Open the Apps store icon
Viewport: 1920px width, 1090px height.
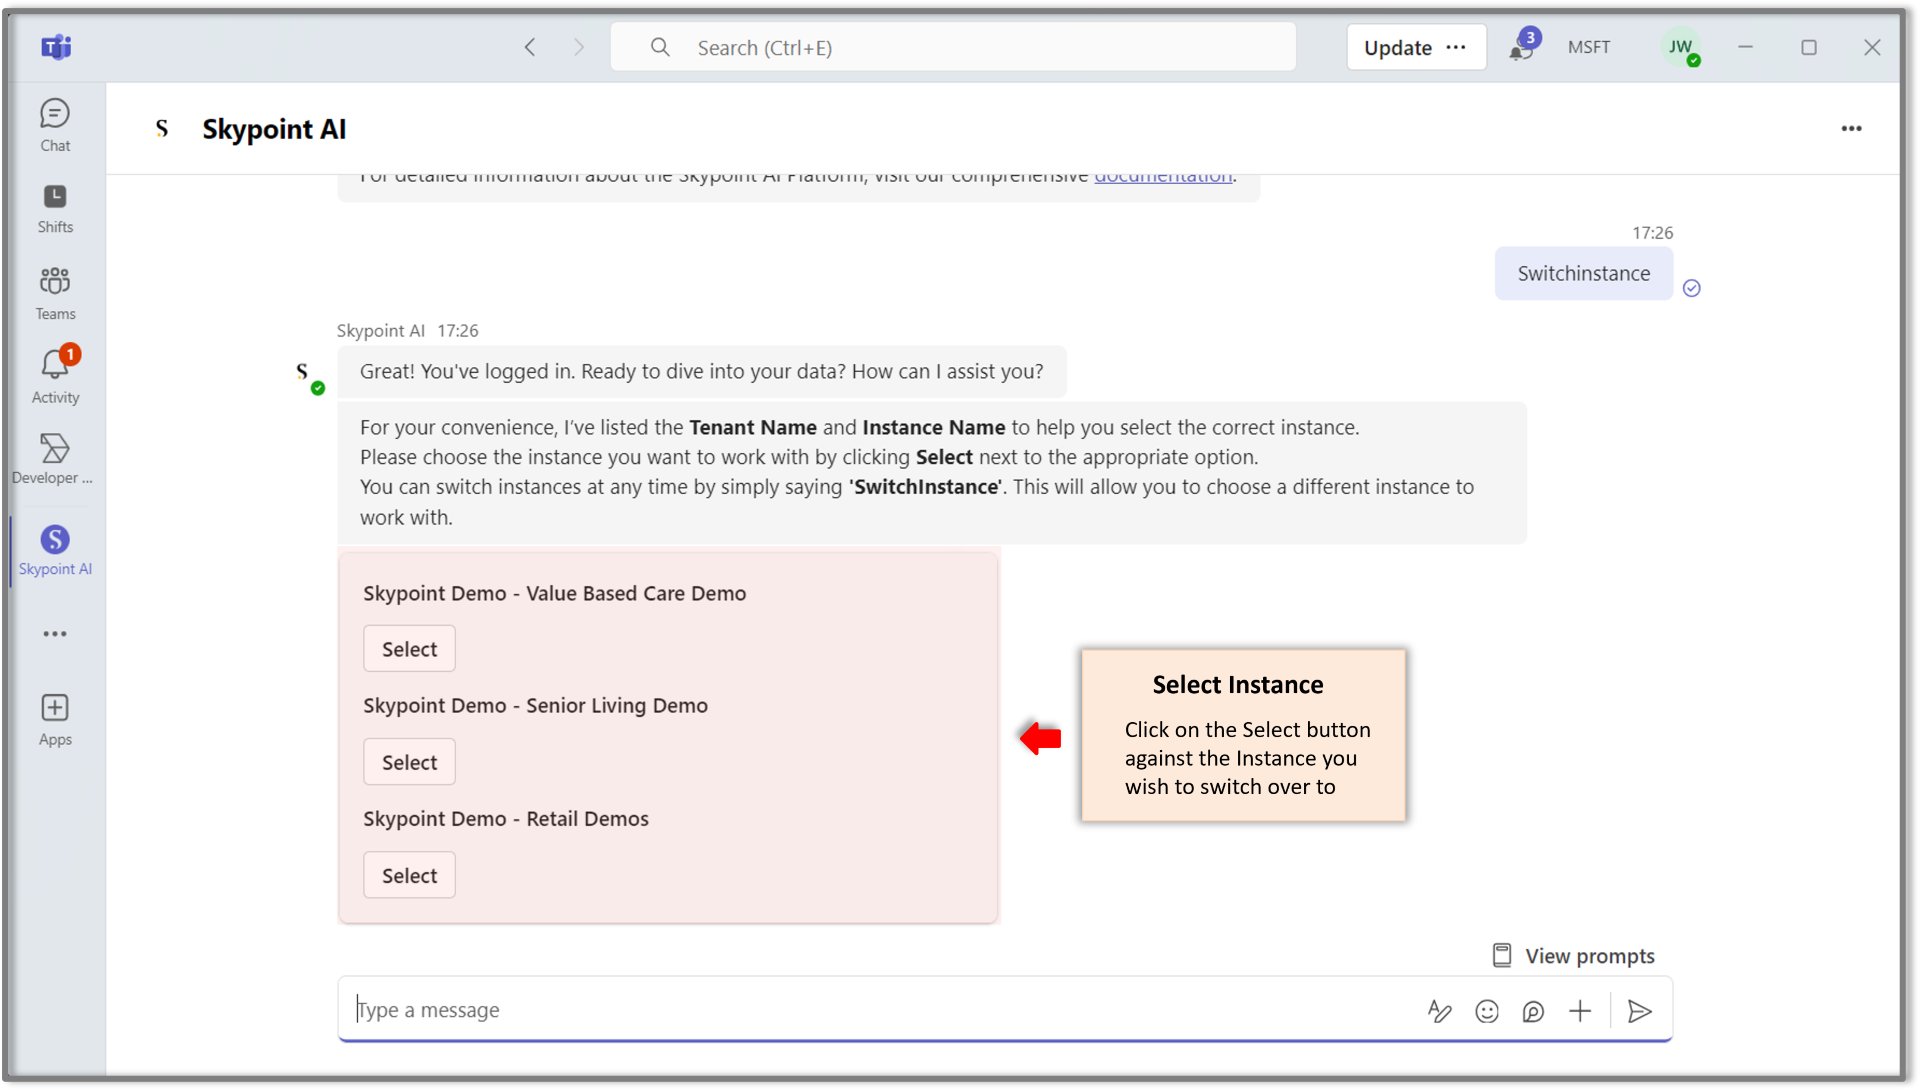pyautogui.click(x=55, y=720)
